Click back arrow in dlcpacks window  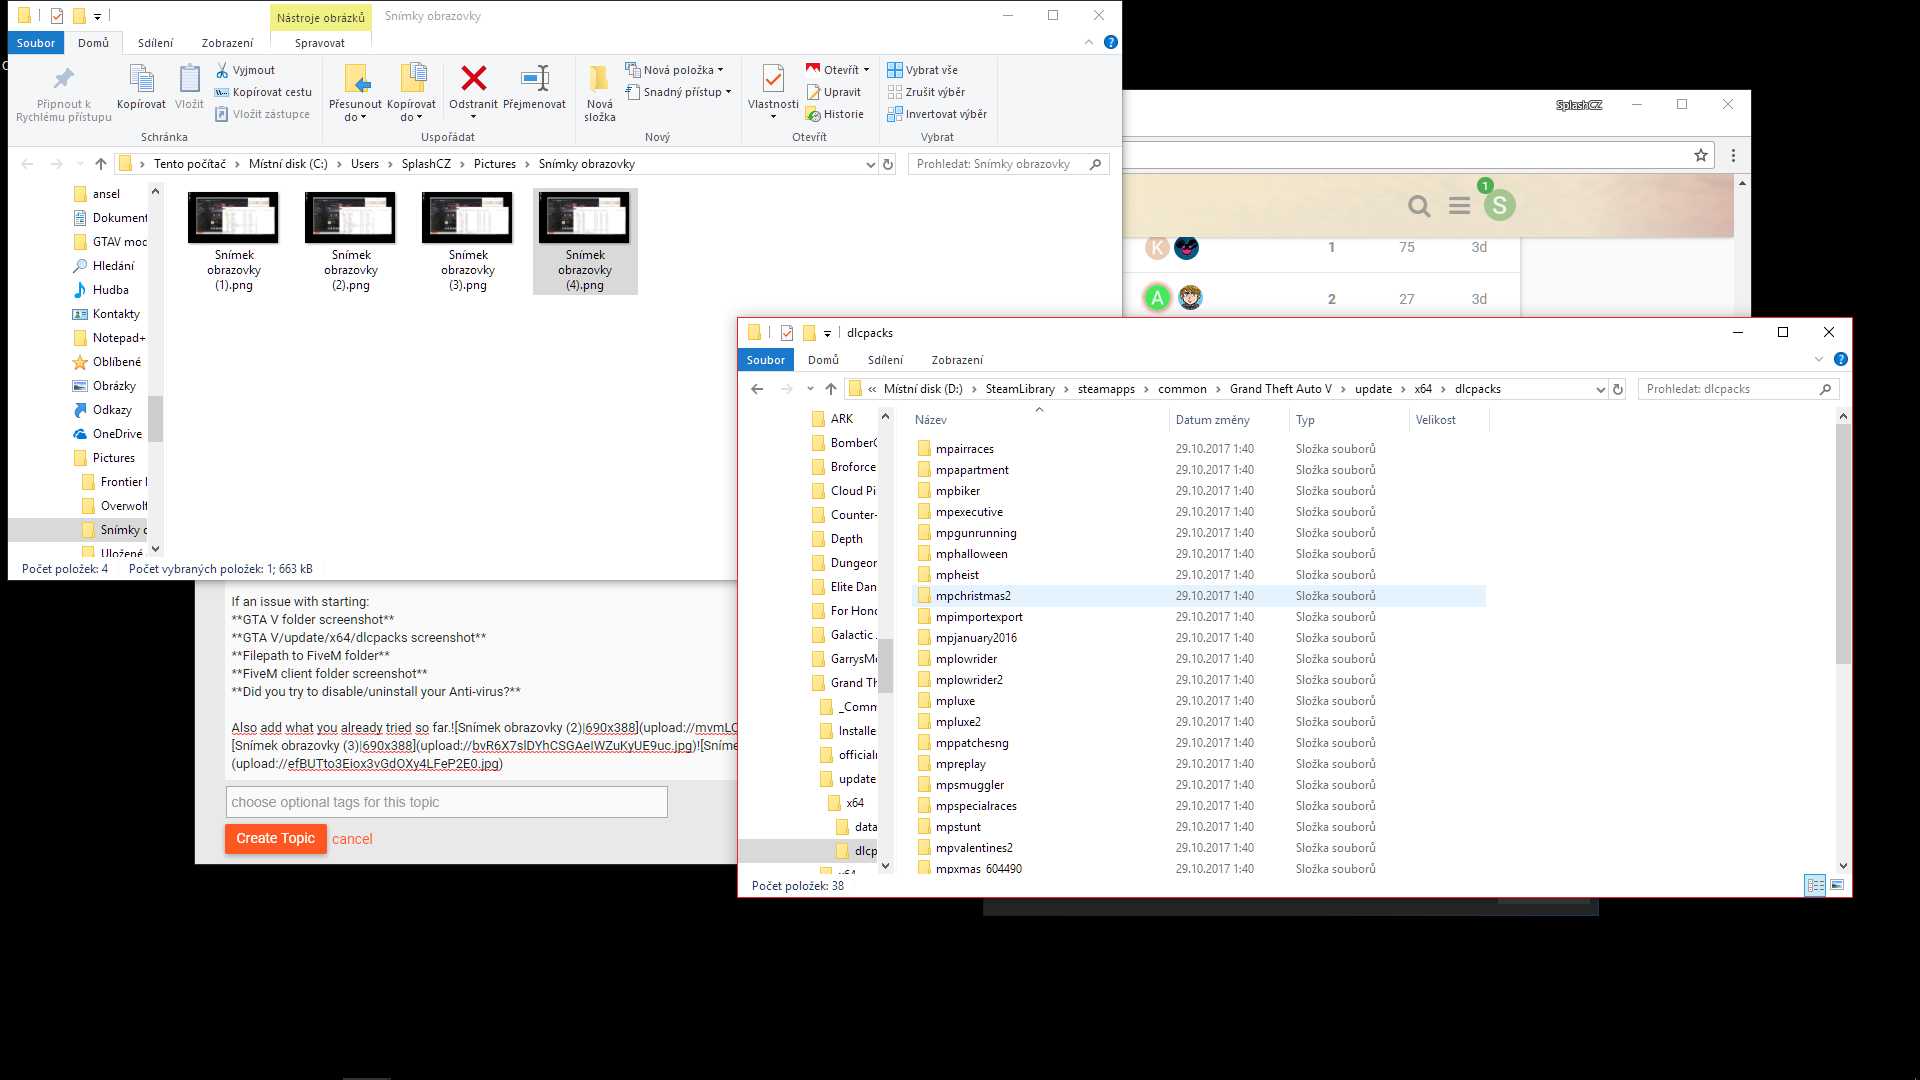click(x=757, y=389)
